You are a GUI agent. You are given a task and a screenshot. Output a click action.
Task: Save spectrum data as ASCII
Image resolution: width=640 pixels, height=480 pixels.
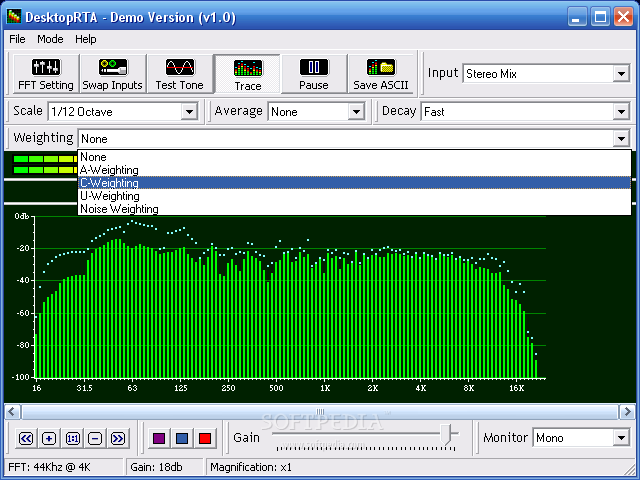point(381,74)
